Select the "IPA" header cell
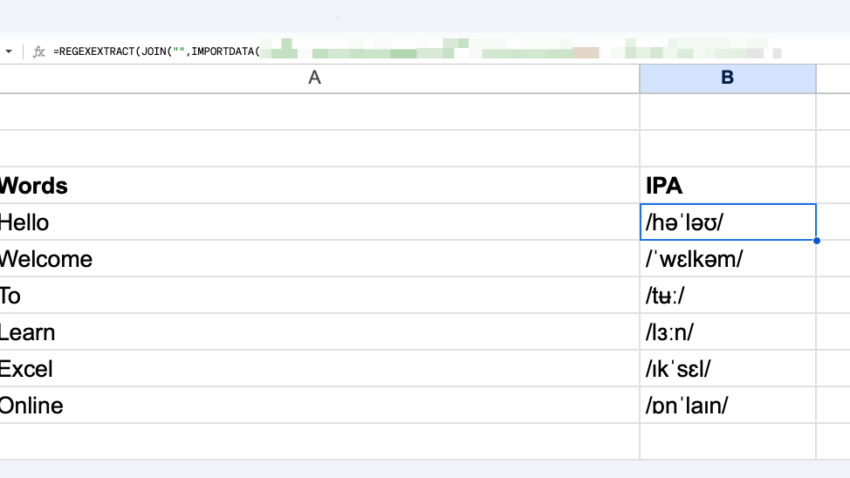This screenshot has width=850, height=478. [727, 185]
